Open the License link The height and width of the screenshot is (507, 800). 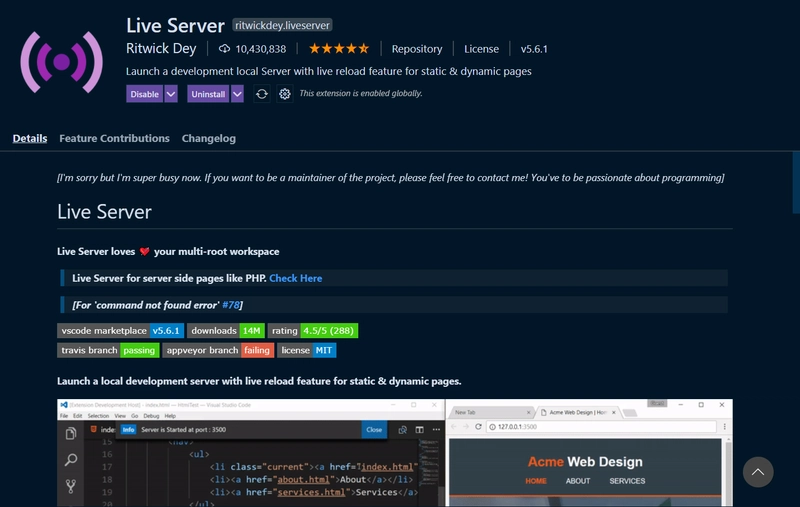coord(481,49)
